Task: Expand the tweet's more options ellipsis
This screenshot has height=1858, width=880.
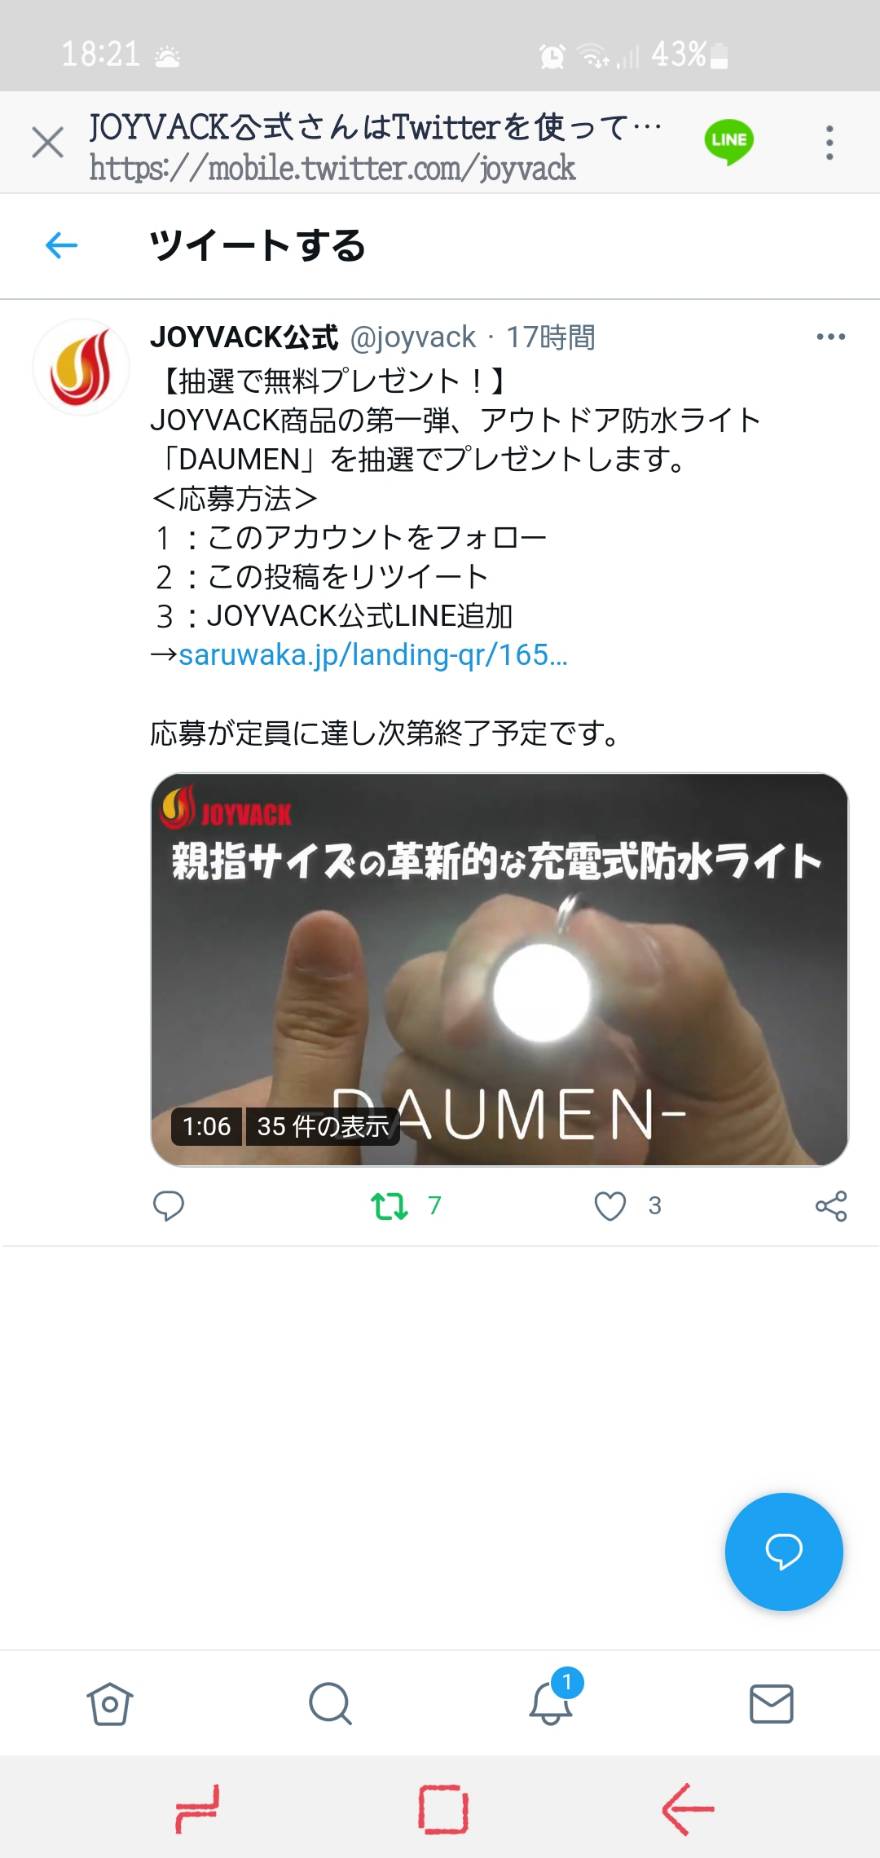Action: point(831,337)
